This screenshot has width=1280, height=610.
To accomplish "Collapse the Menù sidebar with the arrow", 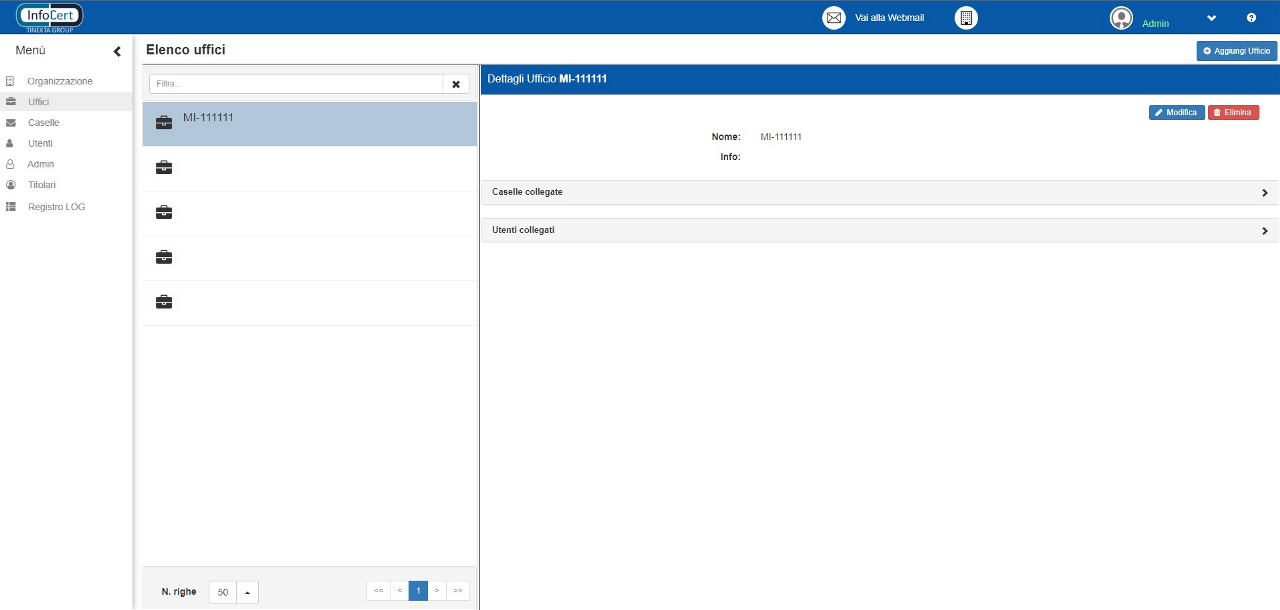I will [117, 51].
